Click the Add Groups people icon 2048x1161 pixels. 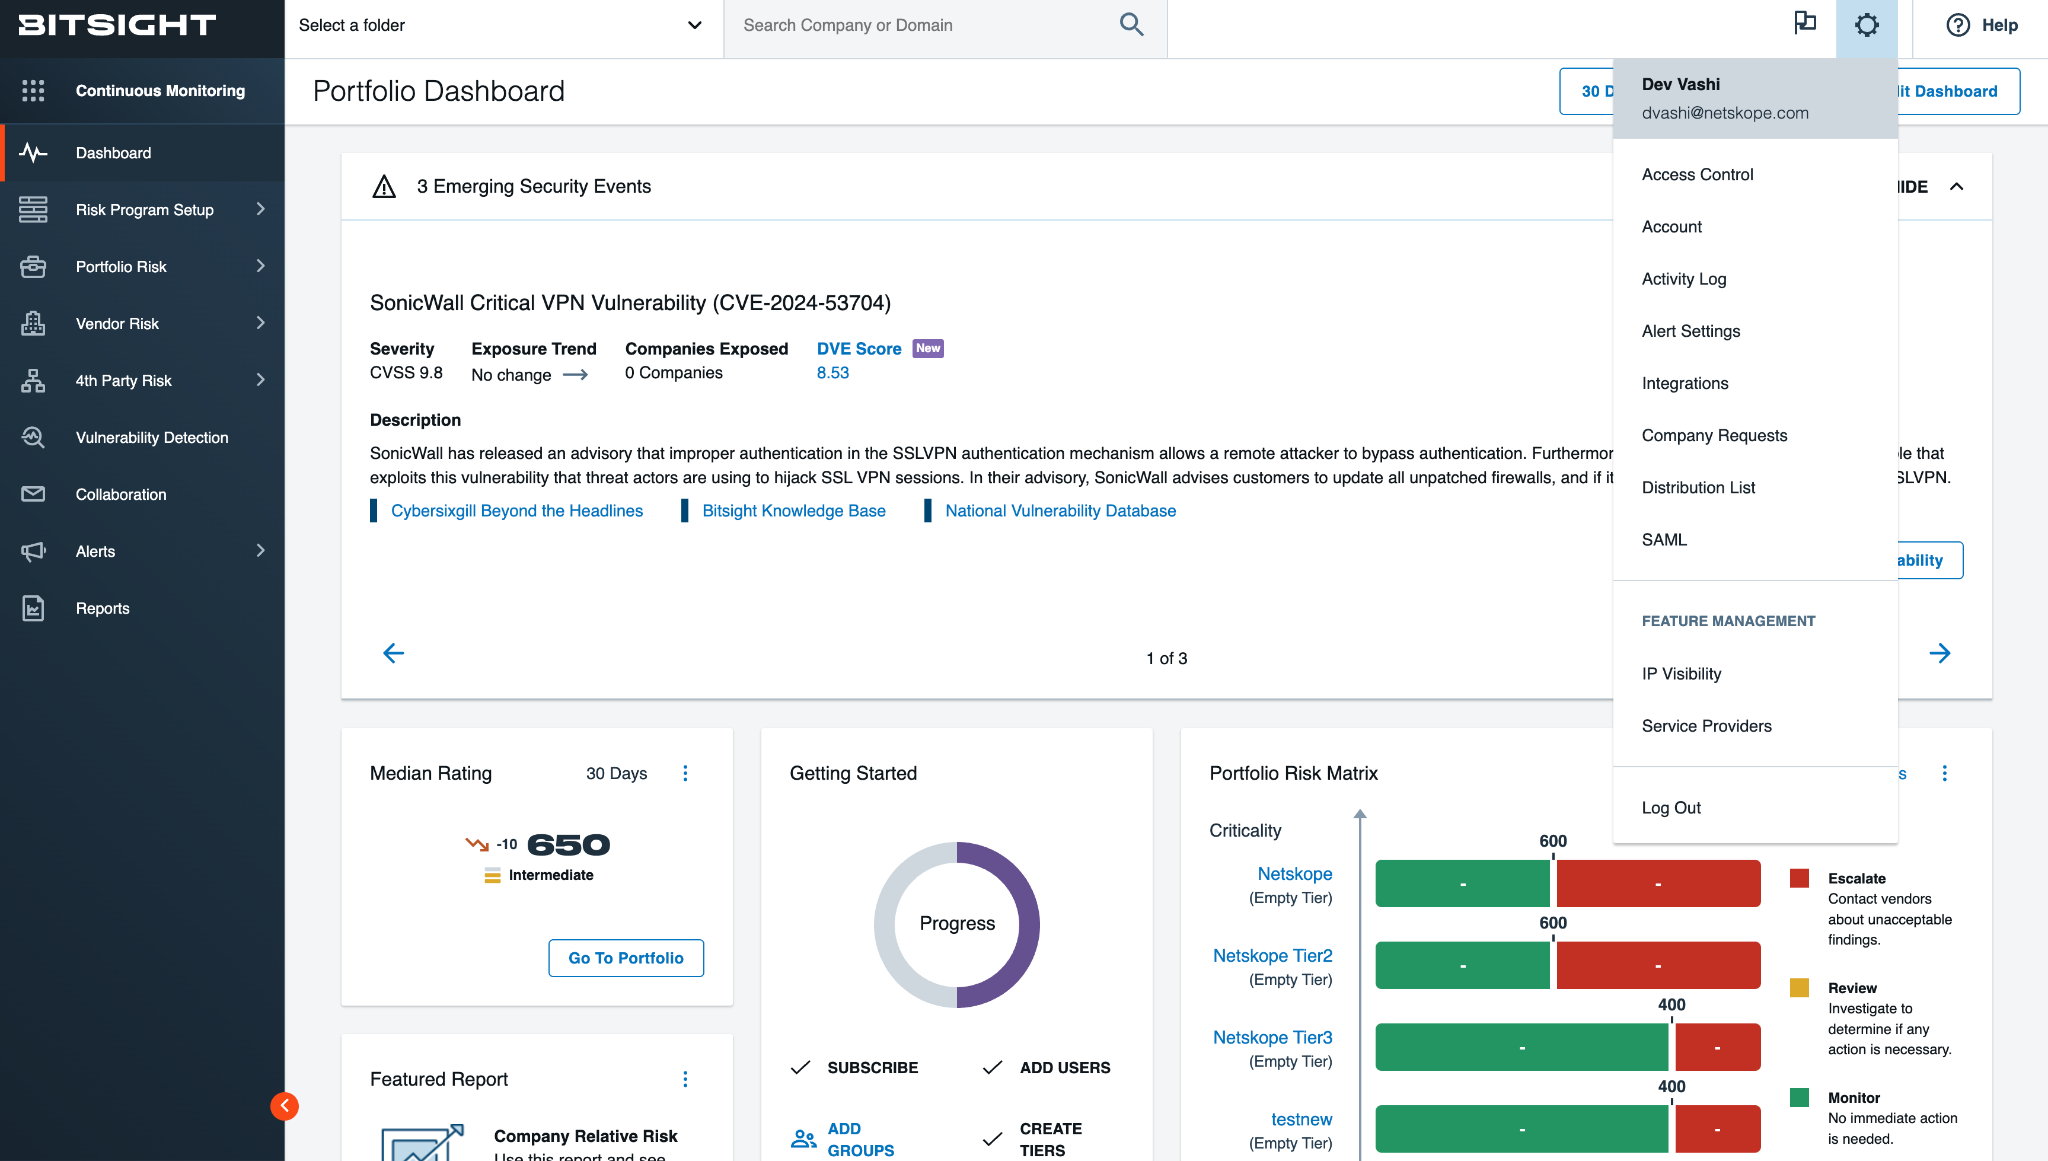click(803, 1139)
